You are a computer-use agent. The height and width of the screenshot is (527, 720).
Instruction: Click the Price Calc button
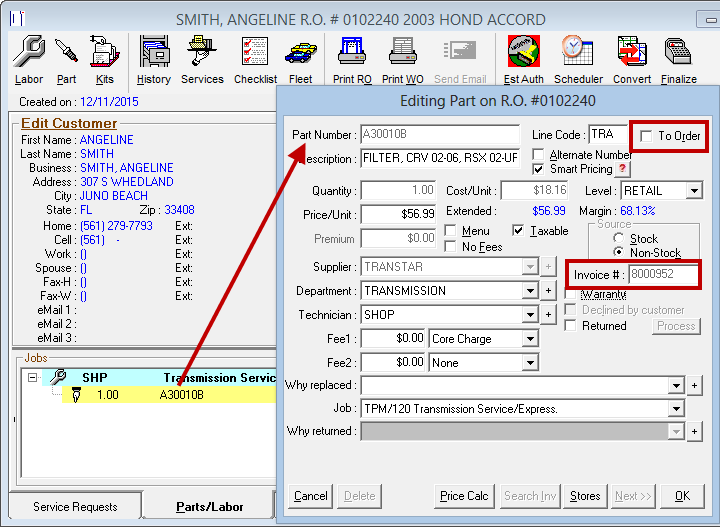(464, 496)
